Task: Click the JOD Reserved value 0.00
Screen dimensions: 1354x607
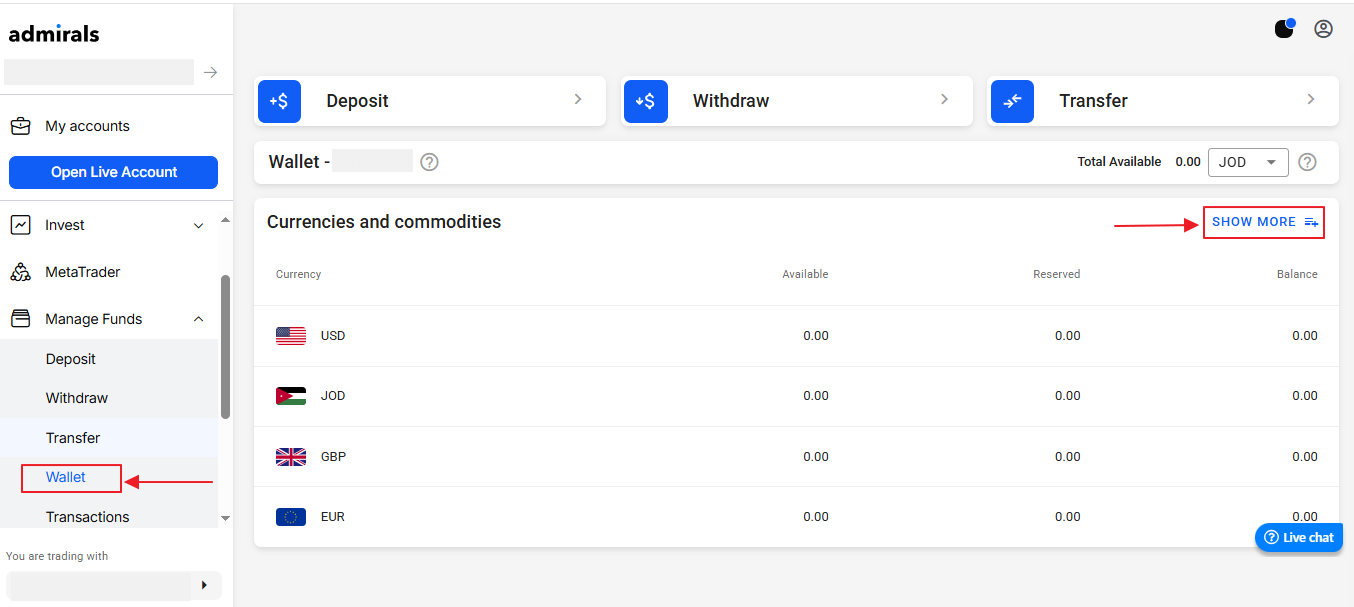Action: pyautogui.click(x=1068, y=396)
